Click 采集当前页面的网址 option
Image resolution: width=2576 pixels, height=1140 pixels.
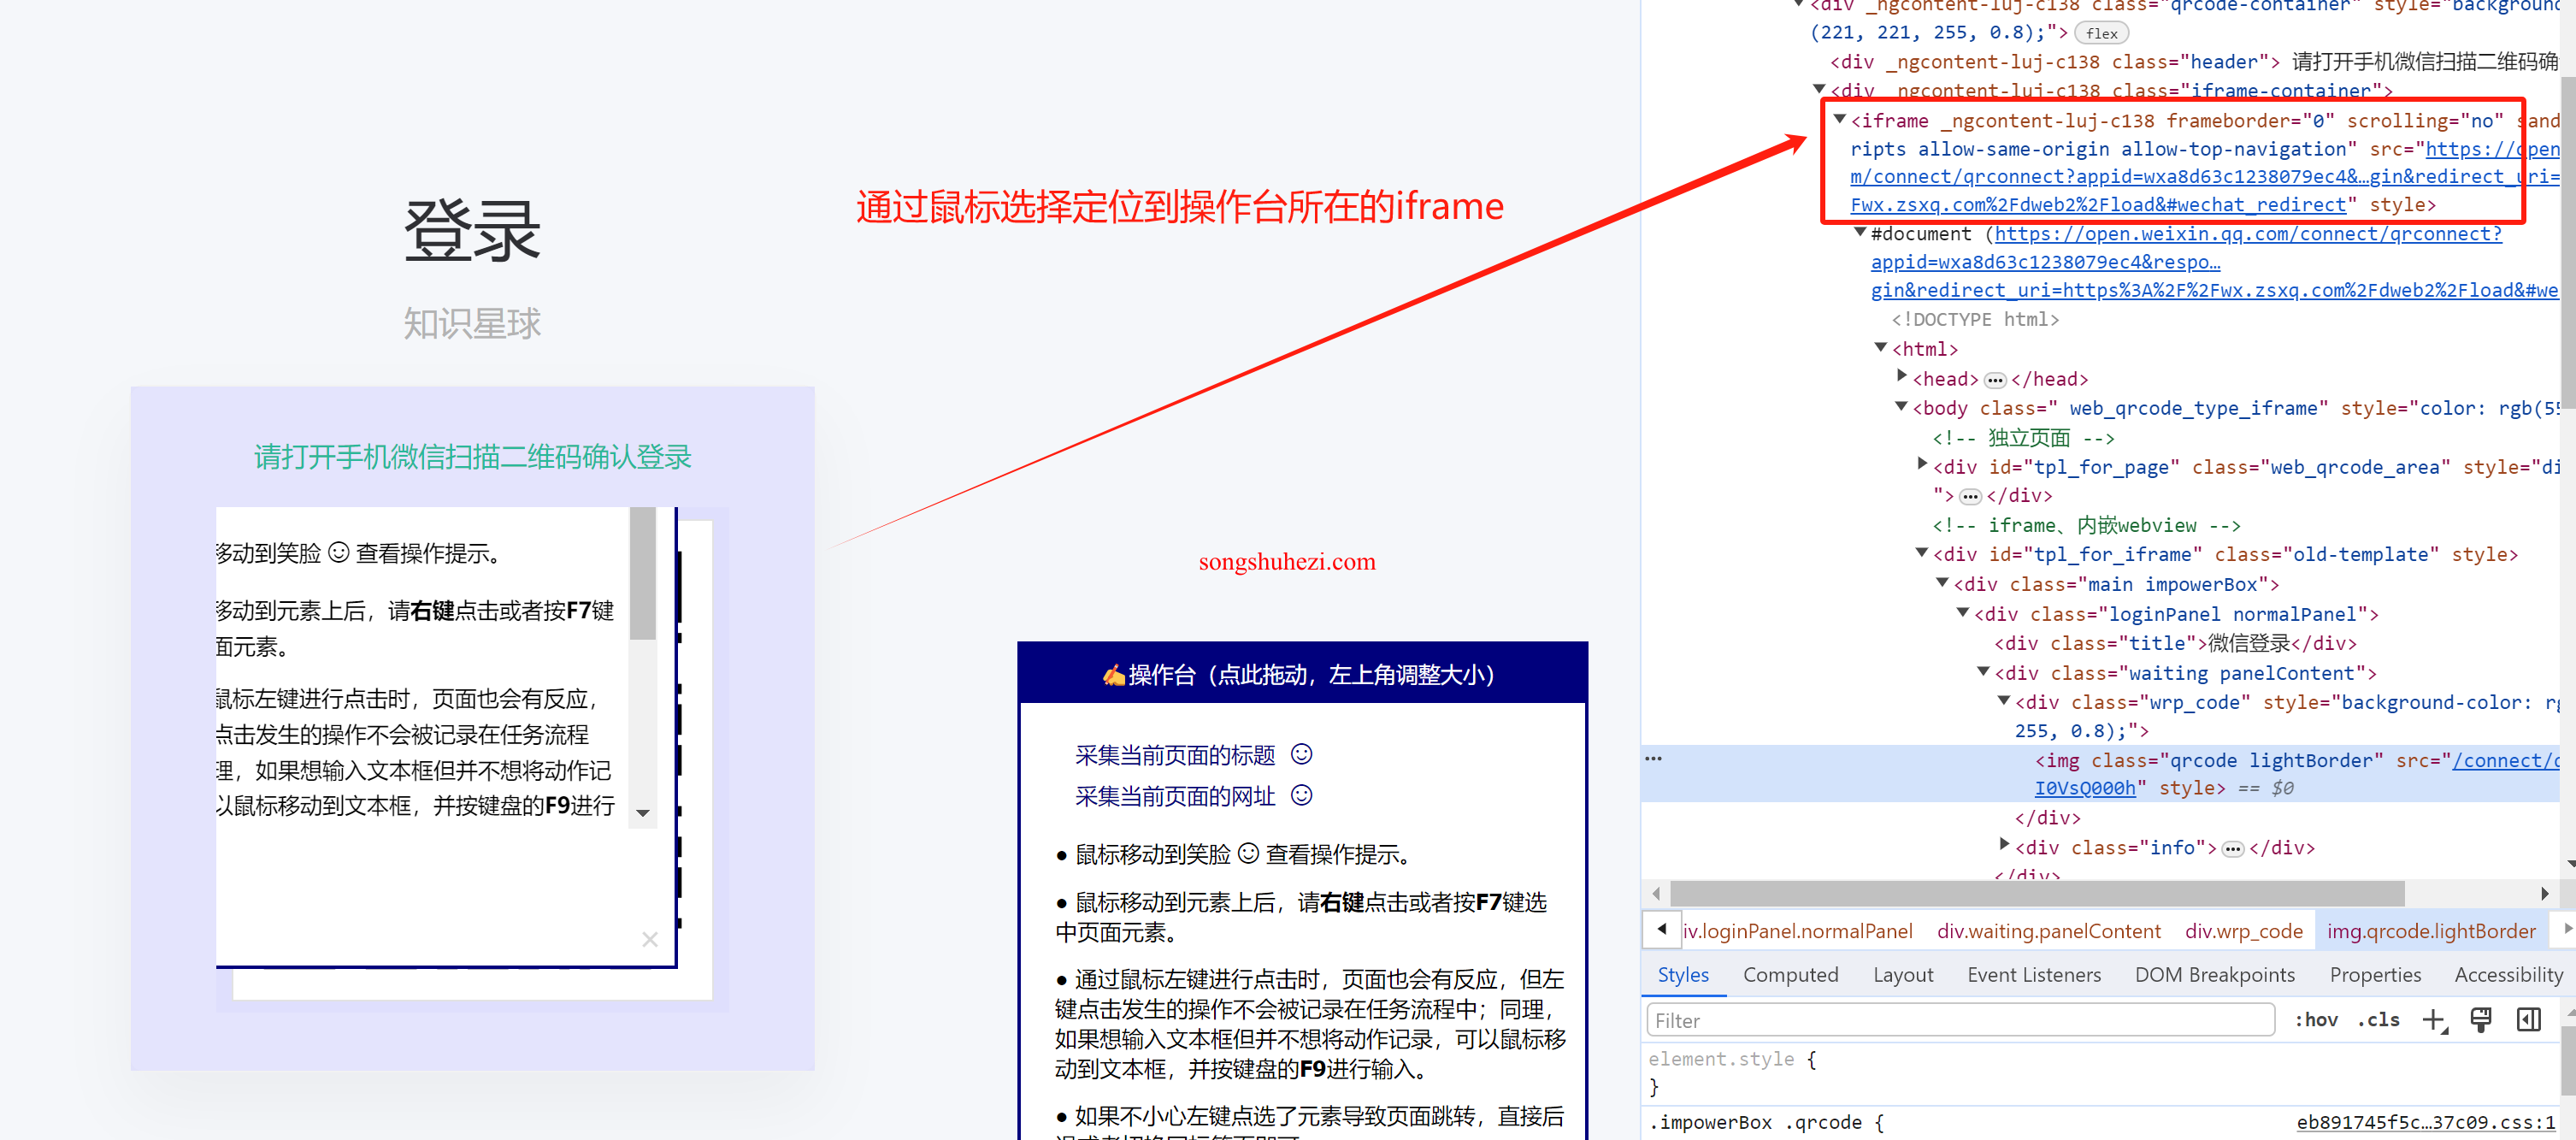pos(1174,796)
